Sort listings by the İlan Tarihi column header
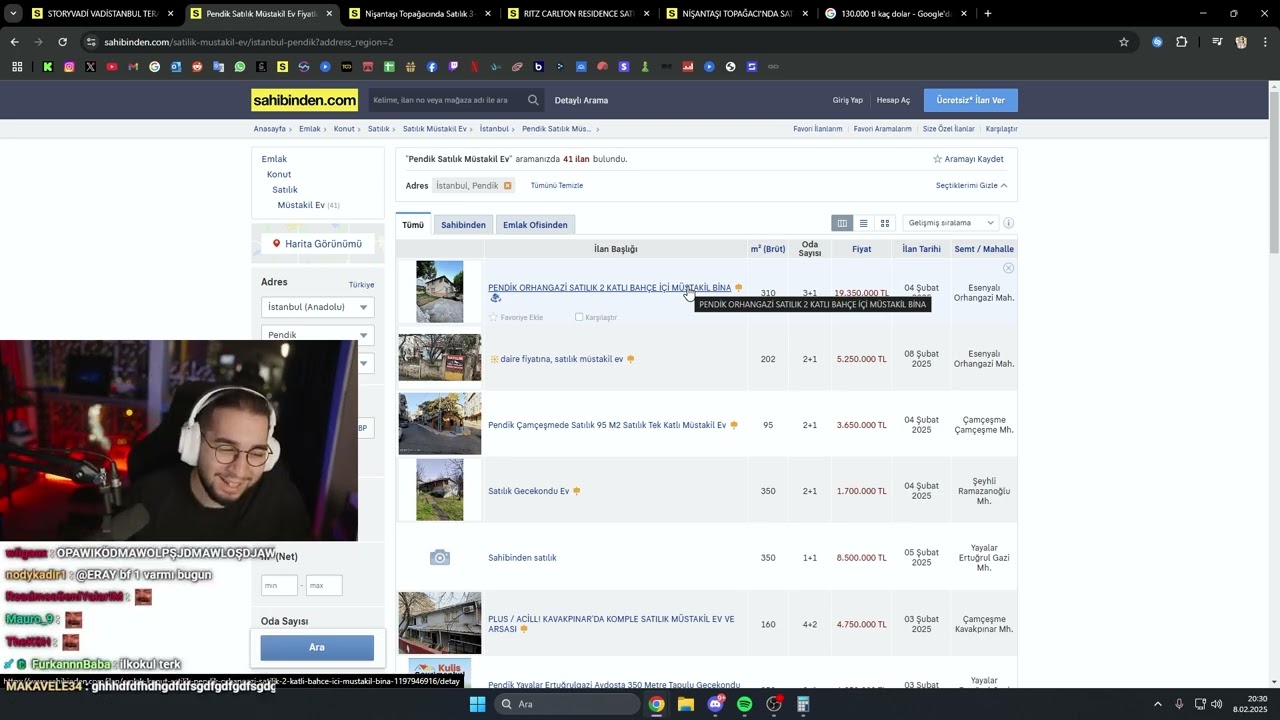The image size is (1280, 720). pyautogui.click(x=921, y=249)
